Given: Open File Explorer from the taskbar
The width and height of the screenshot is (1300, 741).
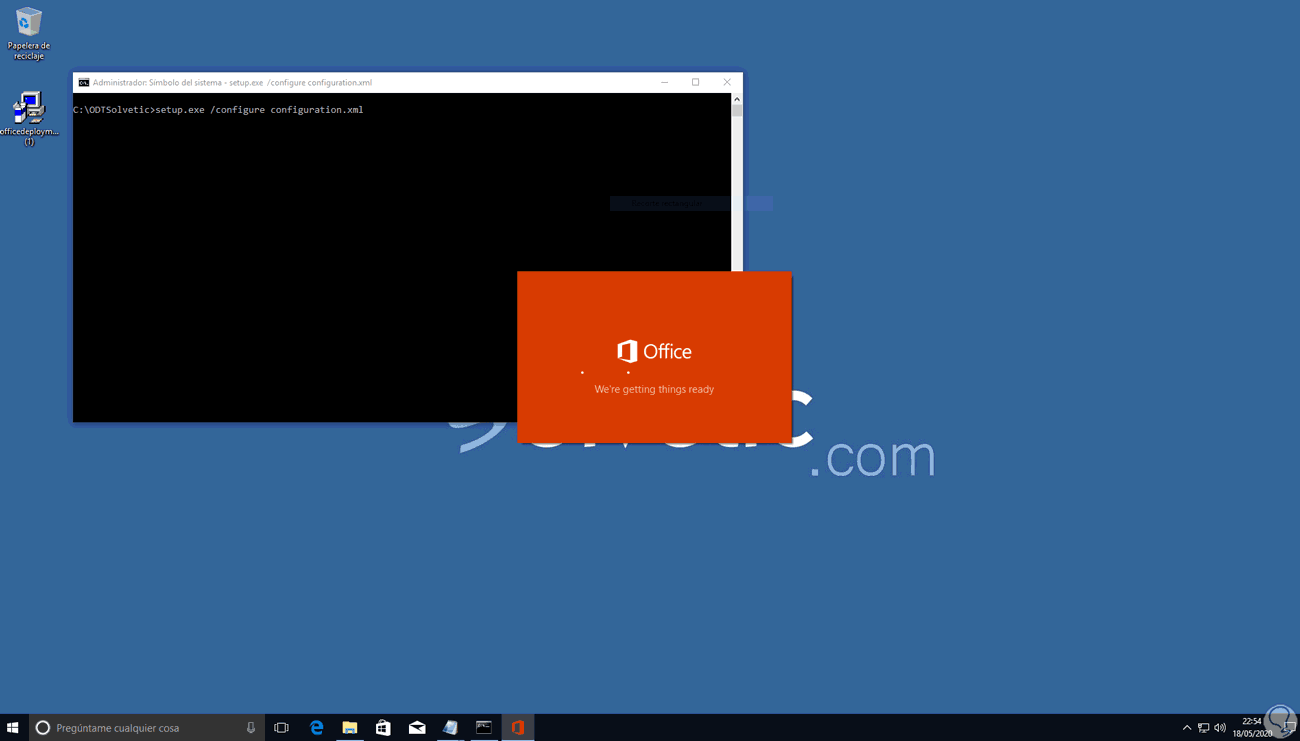Looking at the screenshot, I should click(x=349, y=727).
